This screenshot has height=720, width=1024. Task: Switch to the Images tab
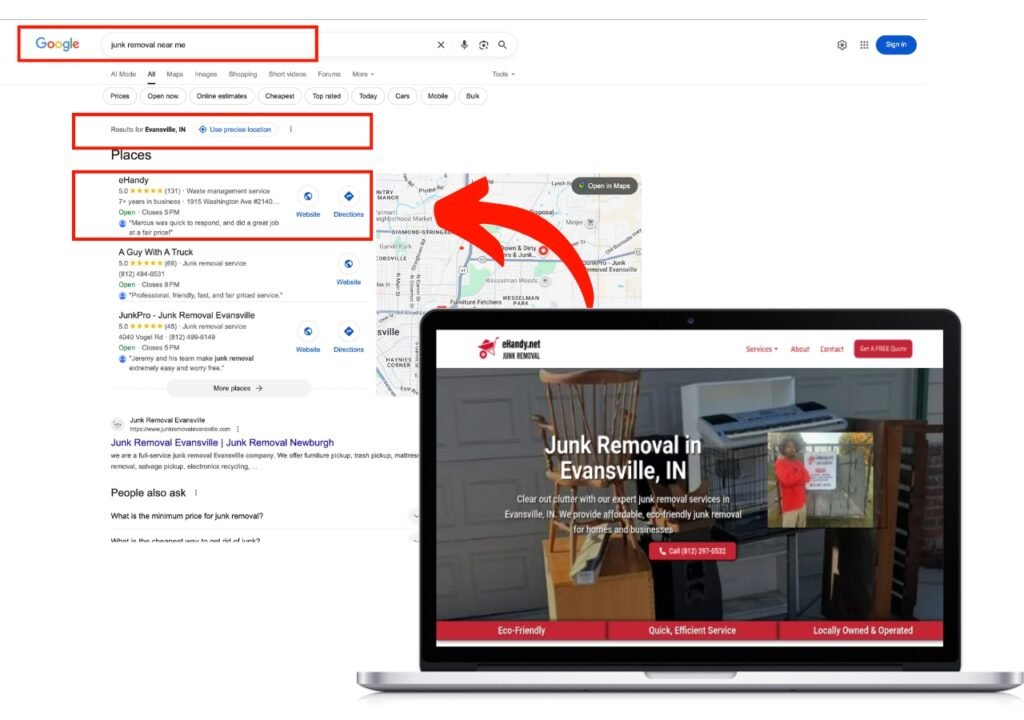tap(206, 74)
